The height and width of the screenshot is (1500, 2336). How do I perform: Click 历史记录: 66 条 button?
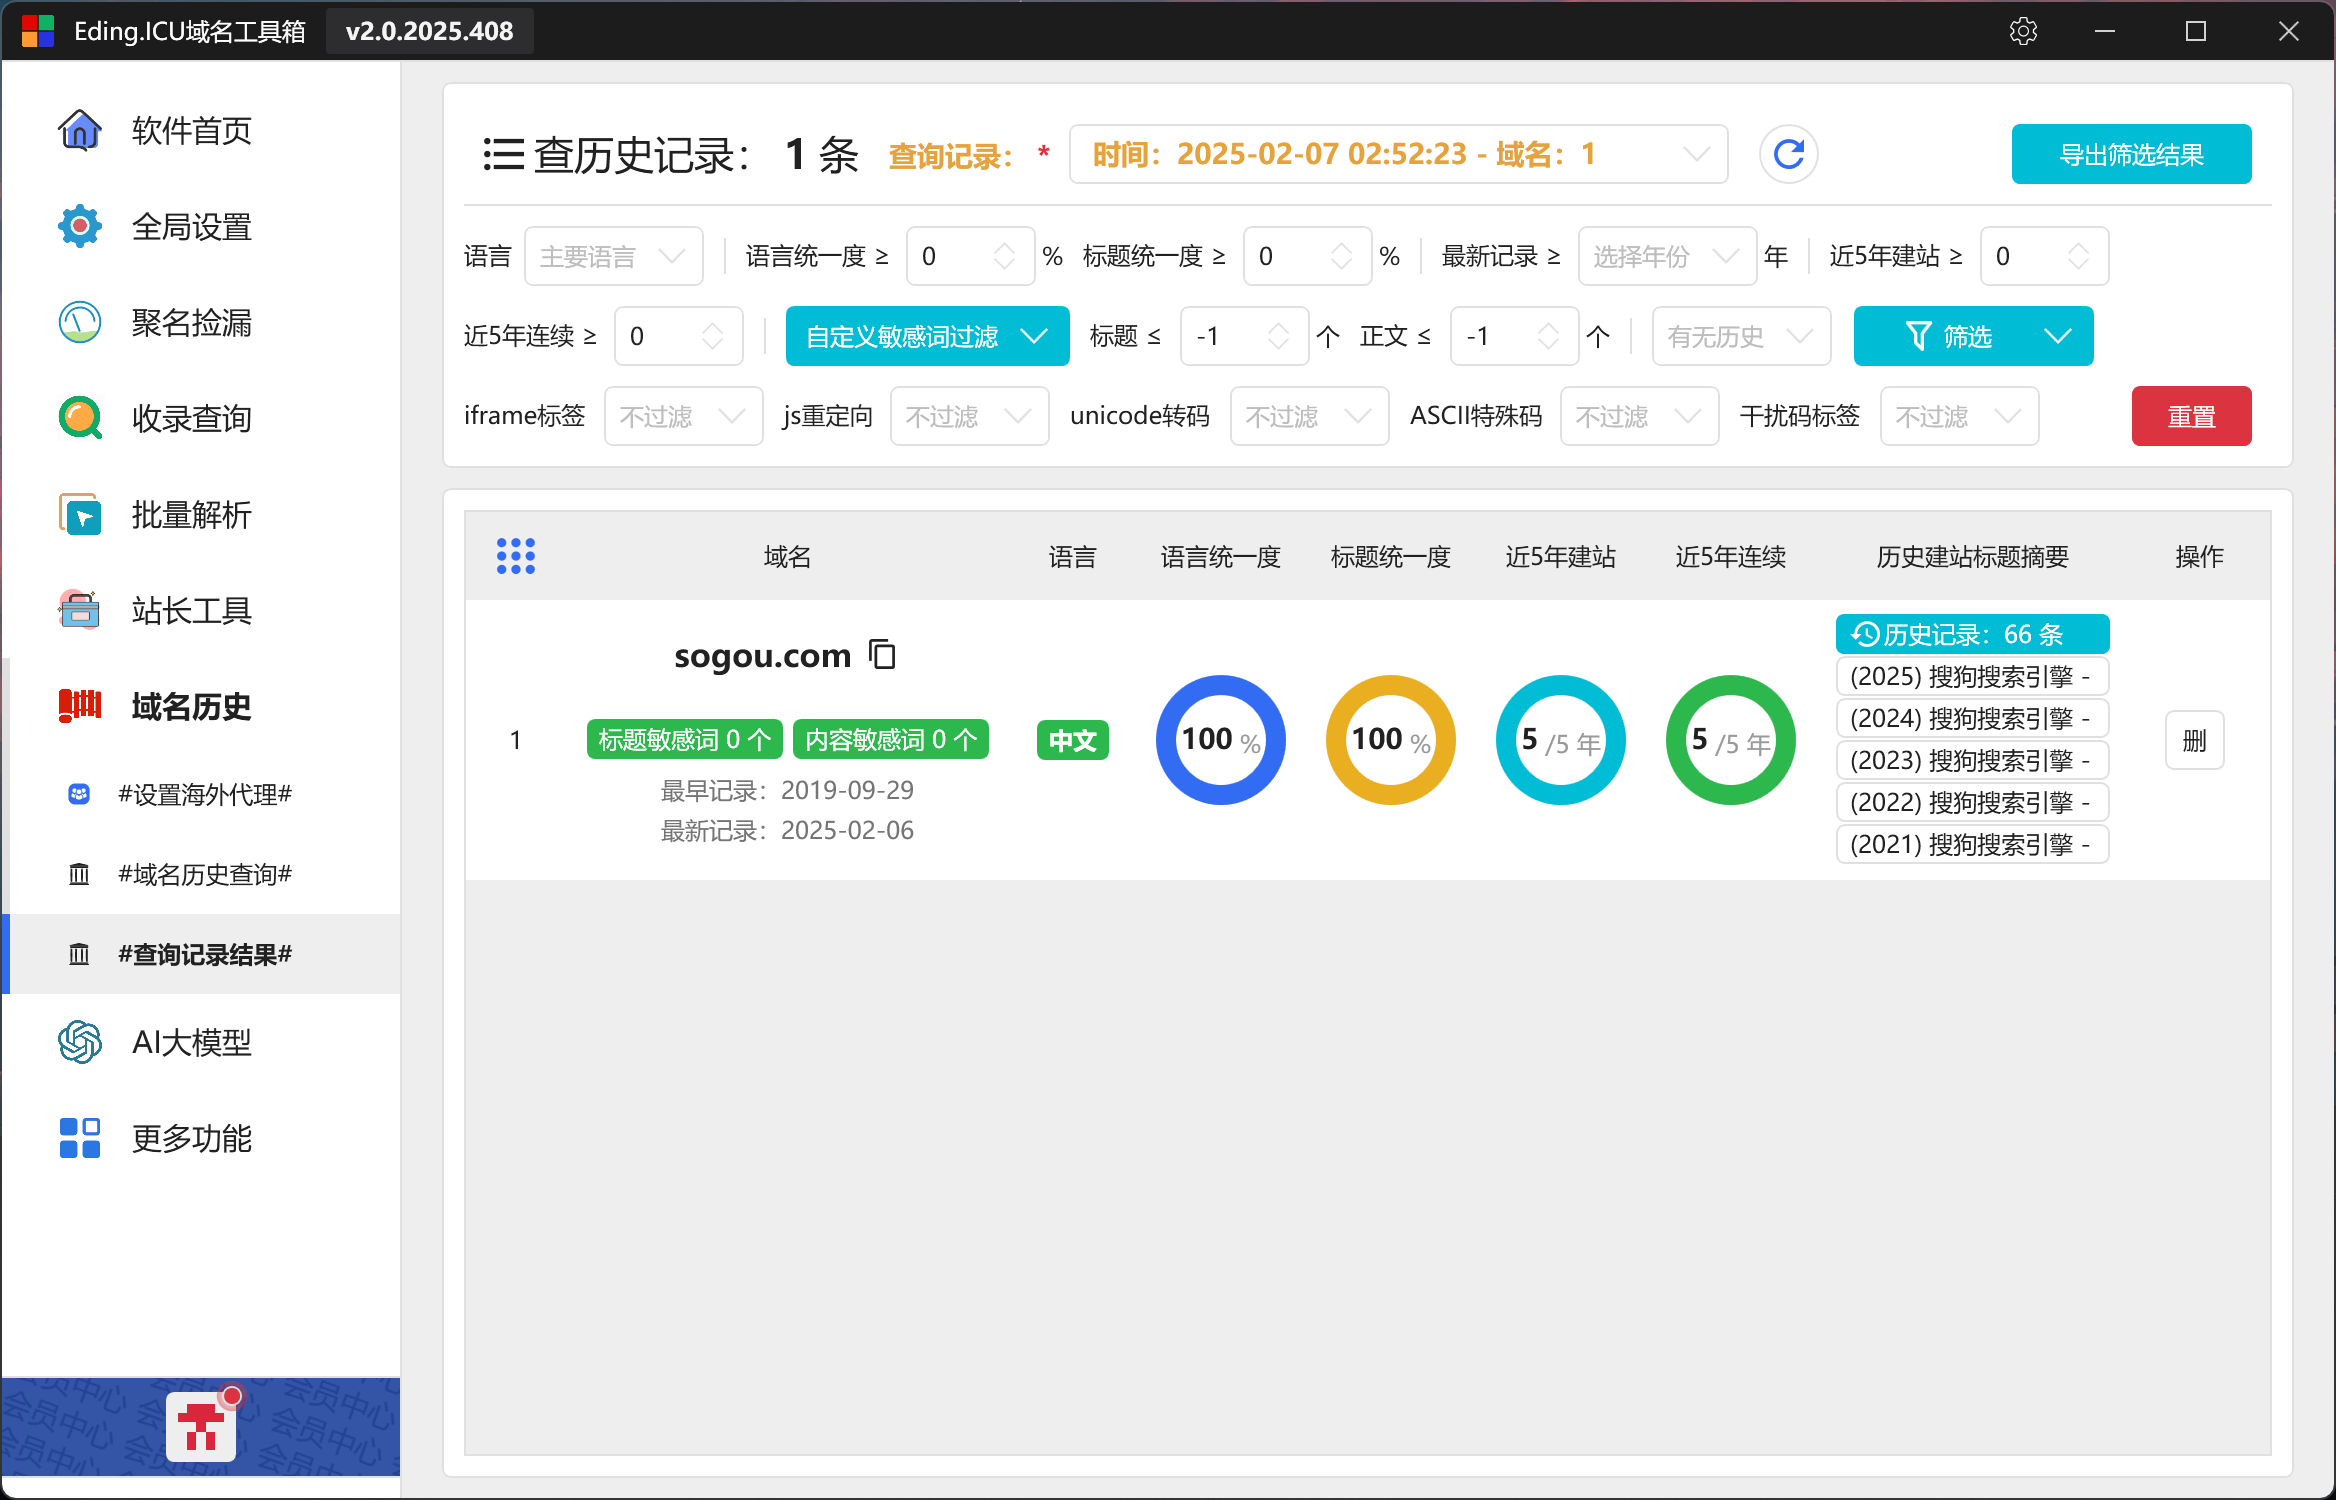pyautogui.click(x=1972, y=634)
